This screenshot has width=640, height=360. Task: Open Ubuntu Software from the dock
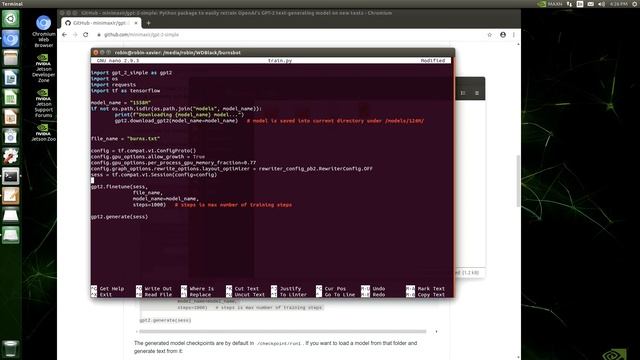[x=10, y=136]
